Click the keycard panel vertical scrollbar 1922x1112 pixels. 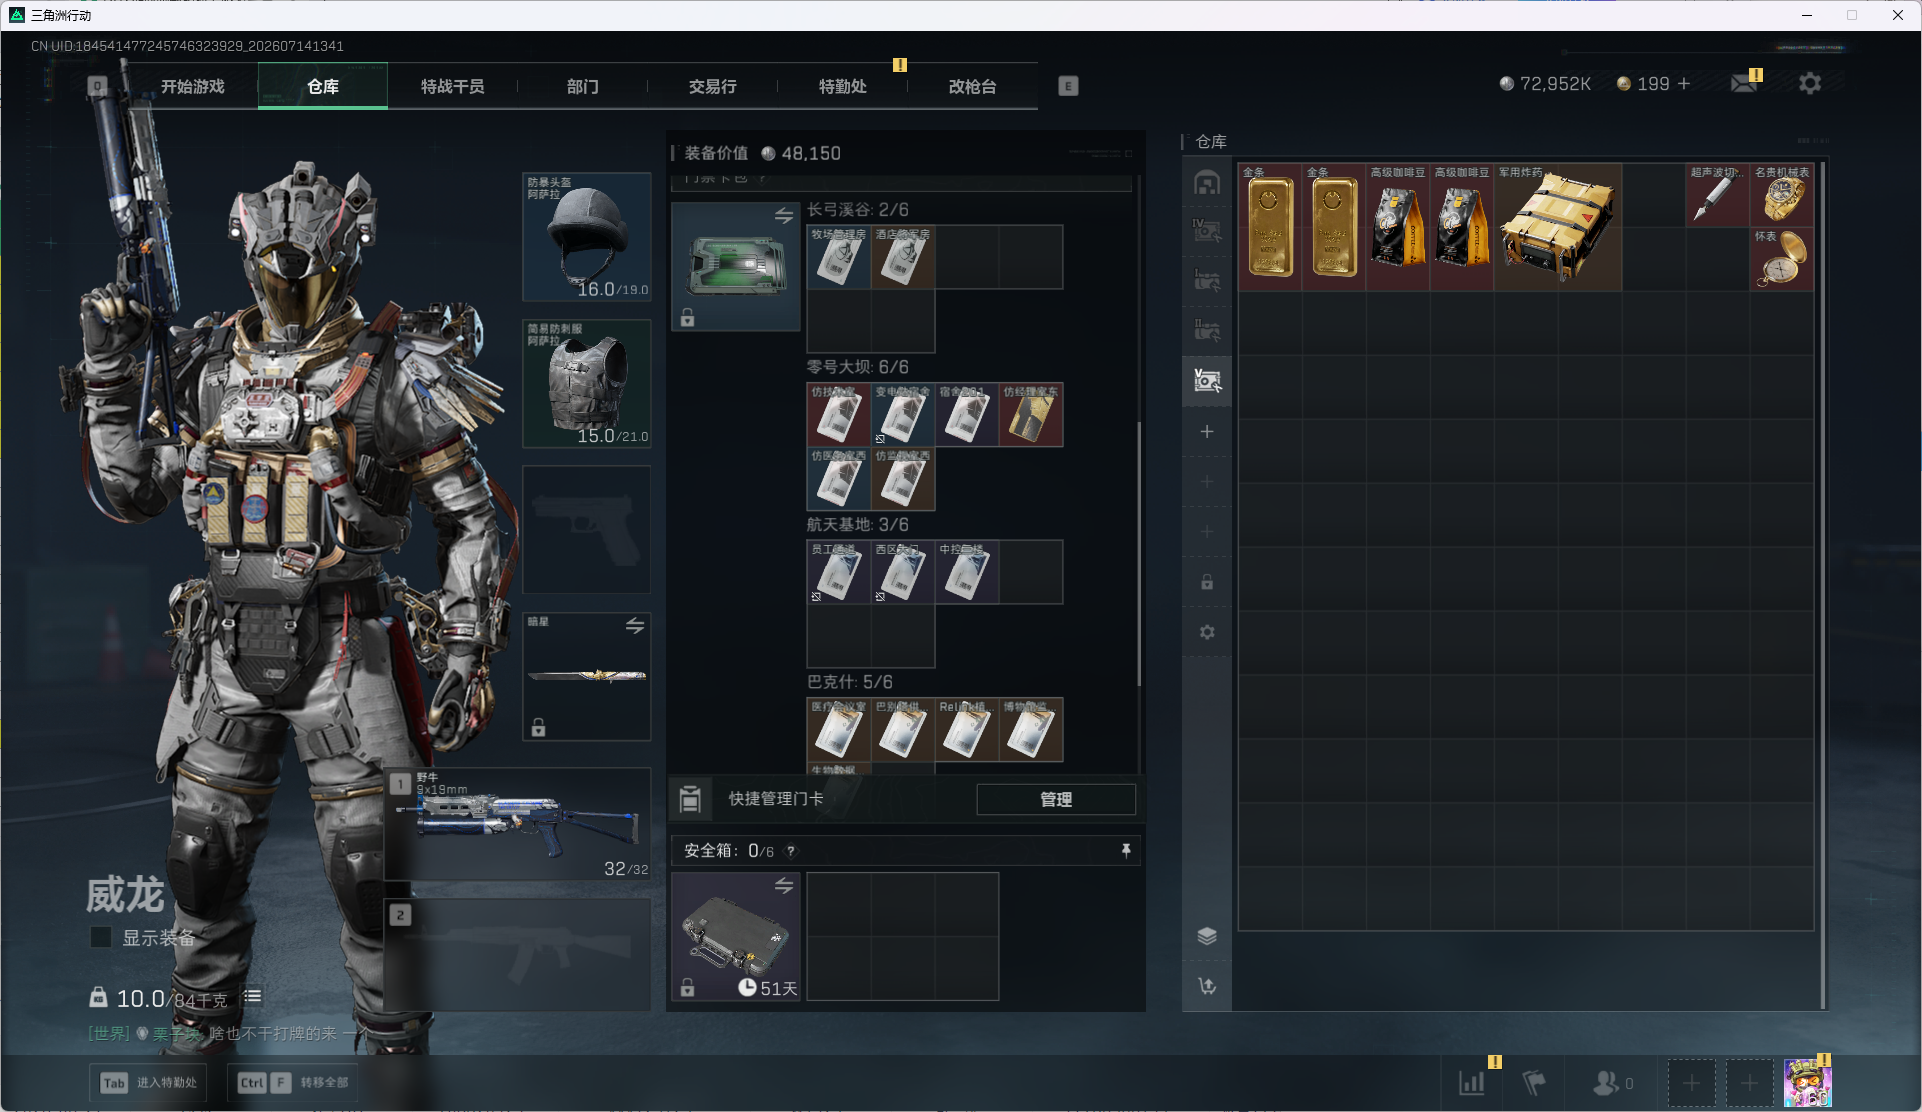(x=1139, y=555)
